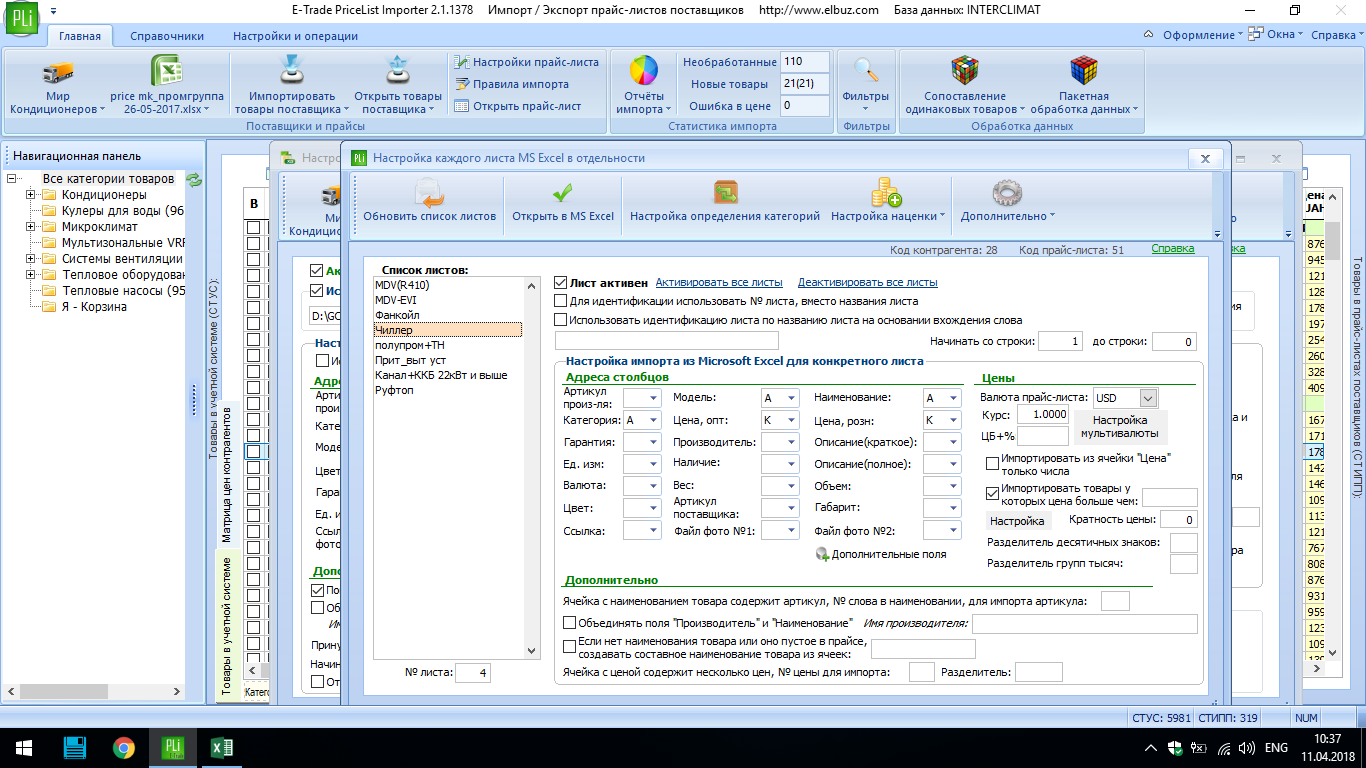Collapse Все категории товаров root node
1366x768 pixels.
coord(12,179)
